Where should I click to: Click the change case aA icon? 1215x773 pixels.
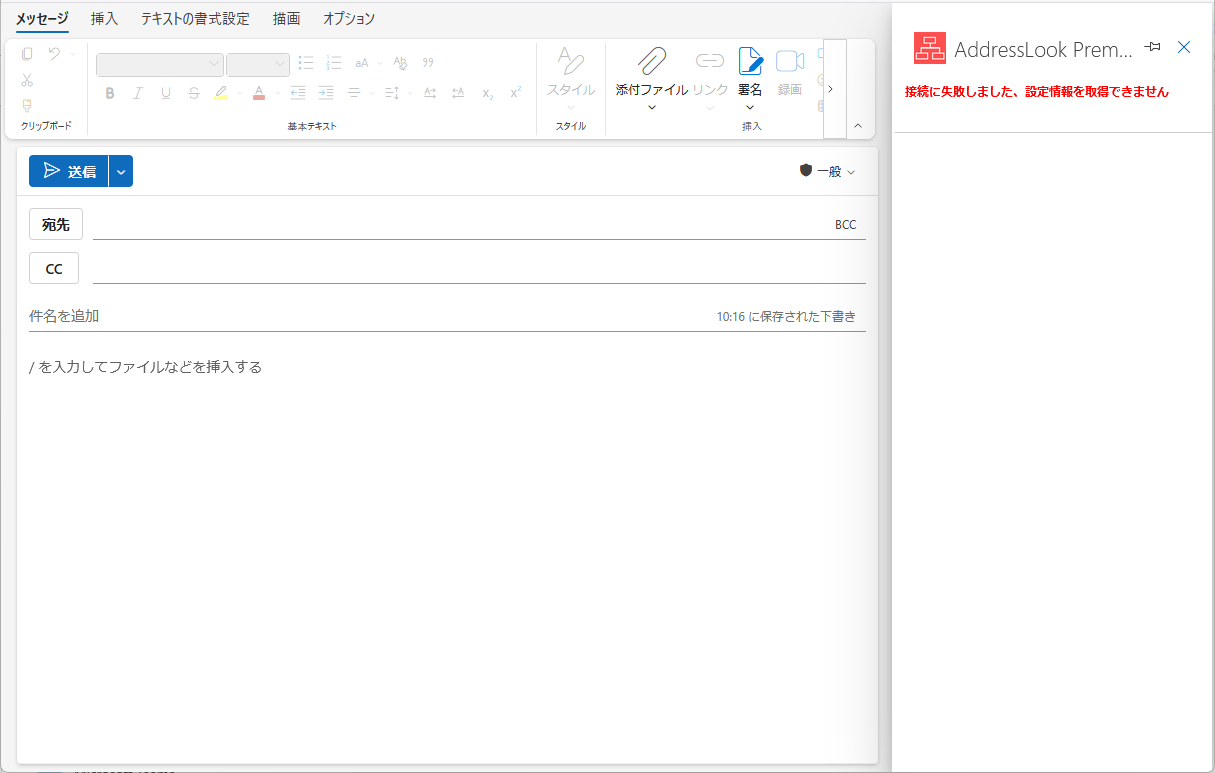[x=362, y=63]
